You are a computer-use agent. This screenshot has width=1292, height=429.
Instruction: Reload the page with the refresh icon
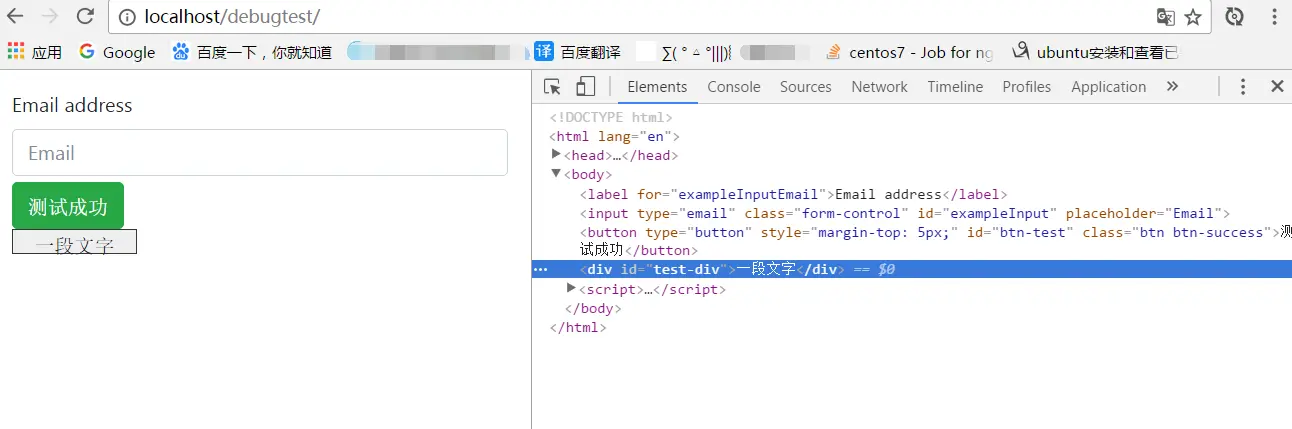coord(85,17)
